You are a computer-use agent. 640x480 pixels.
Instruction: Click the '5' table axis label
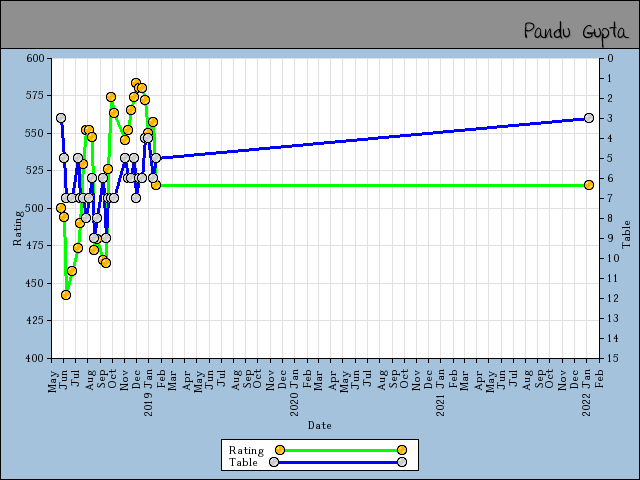pyautogui.click(x=611, y=158)
